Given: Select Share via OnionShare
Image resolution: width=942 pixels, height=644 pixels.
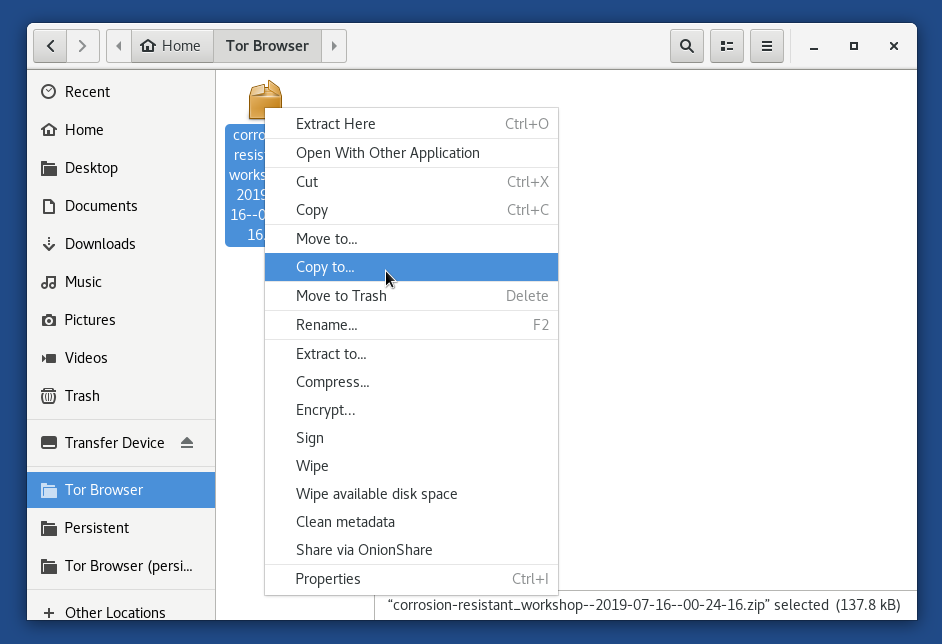Looking at the screenshot, I should click(412, 550).
